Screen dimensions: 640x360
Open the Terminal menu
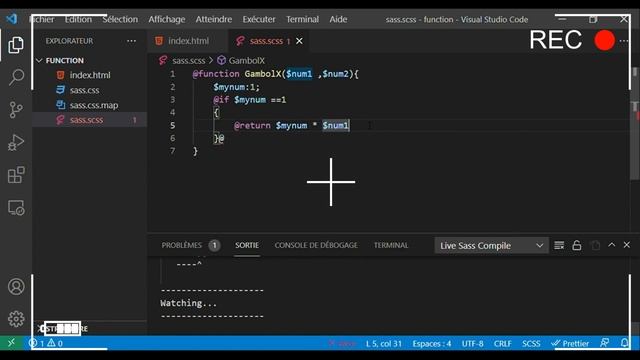point(302,19)
